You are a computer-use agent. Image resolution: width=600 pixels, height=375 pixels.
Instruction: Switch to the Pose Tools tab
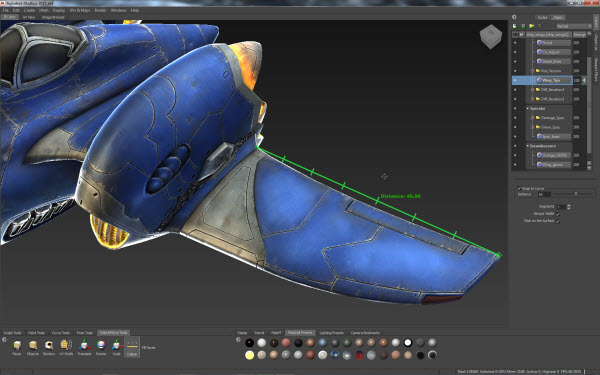click(x=85, y=333)
